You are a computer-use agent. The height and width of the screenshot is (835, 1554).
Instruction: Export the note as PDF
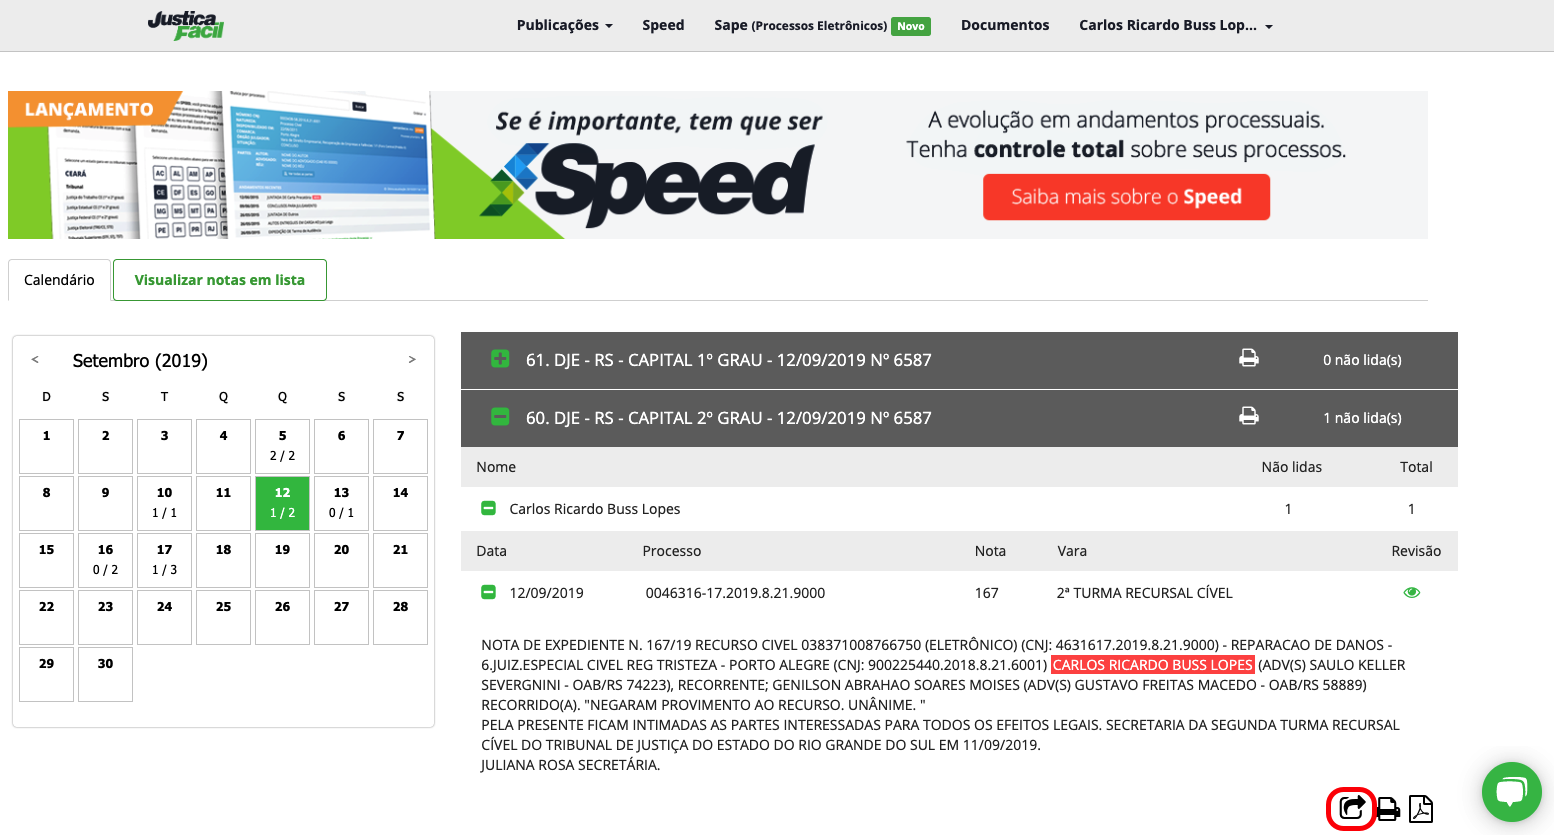click(x=1421, y=808)
